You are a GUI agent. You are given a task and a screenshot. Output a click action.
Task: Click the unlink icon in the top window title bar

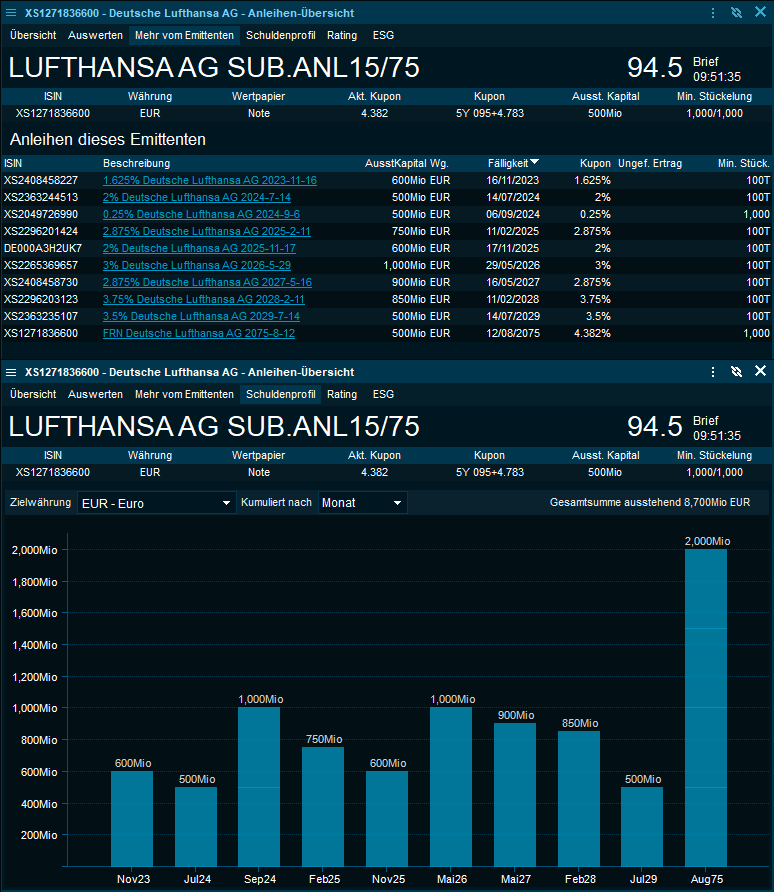pos(736,13)
